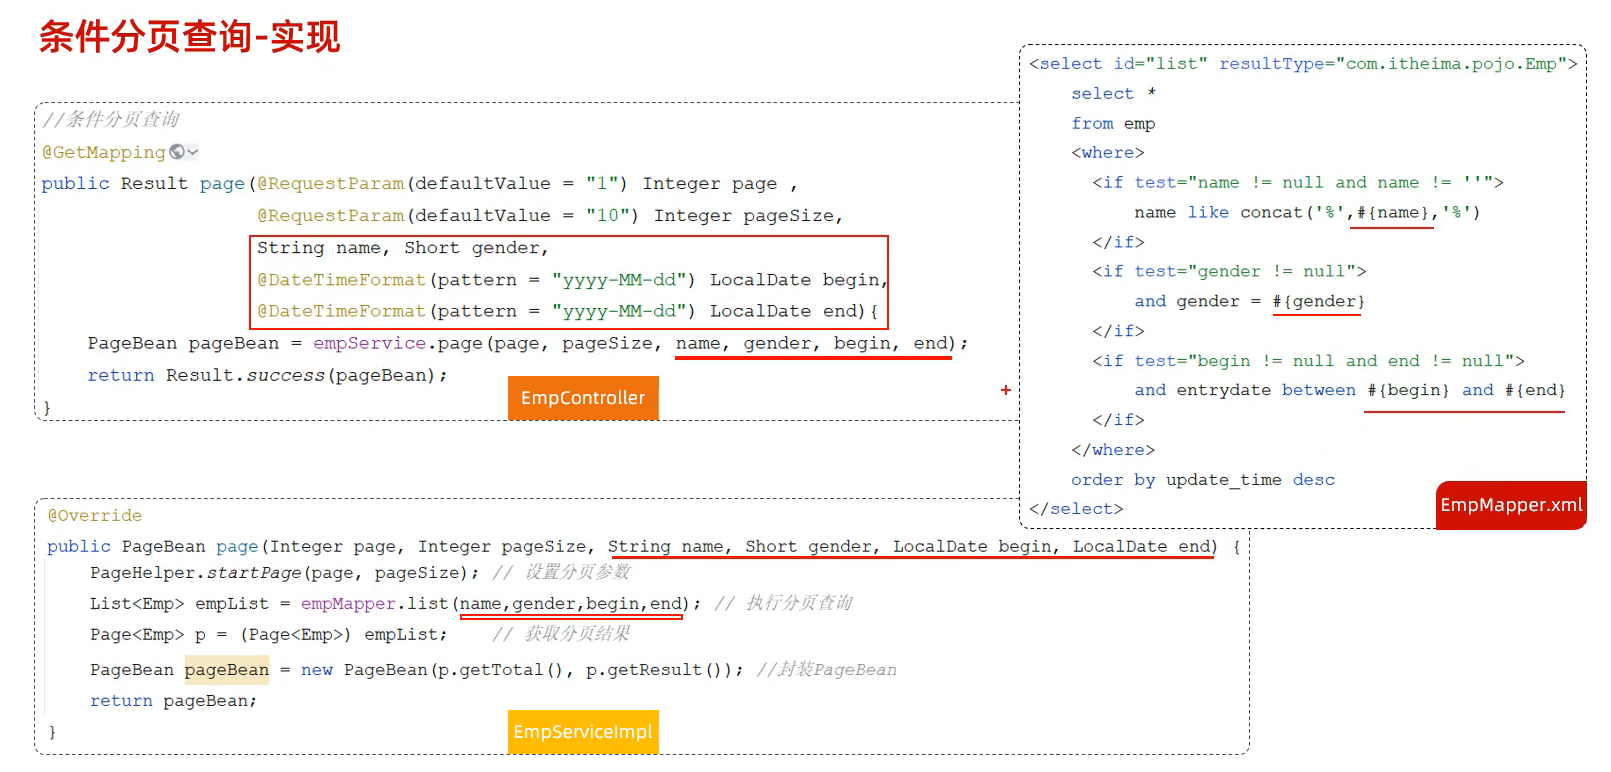Click the globe icon beside @GetMapping
Image resolution: width=1611 pixels, height=772 pixels.
pos(177,152)
